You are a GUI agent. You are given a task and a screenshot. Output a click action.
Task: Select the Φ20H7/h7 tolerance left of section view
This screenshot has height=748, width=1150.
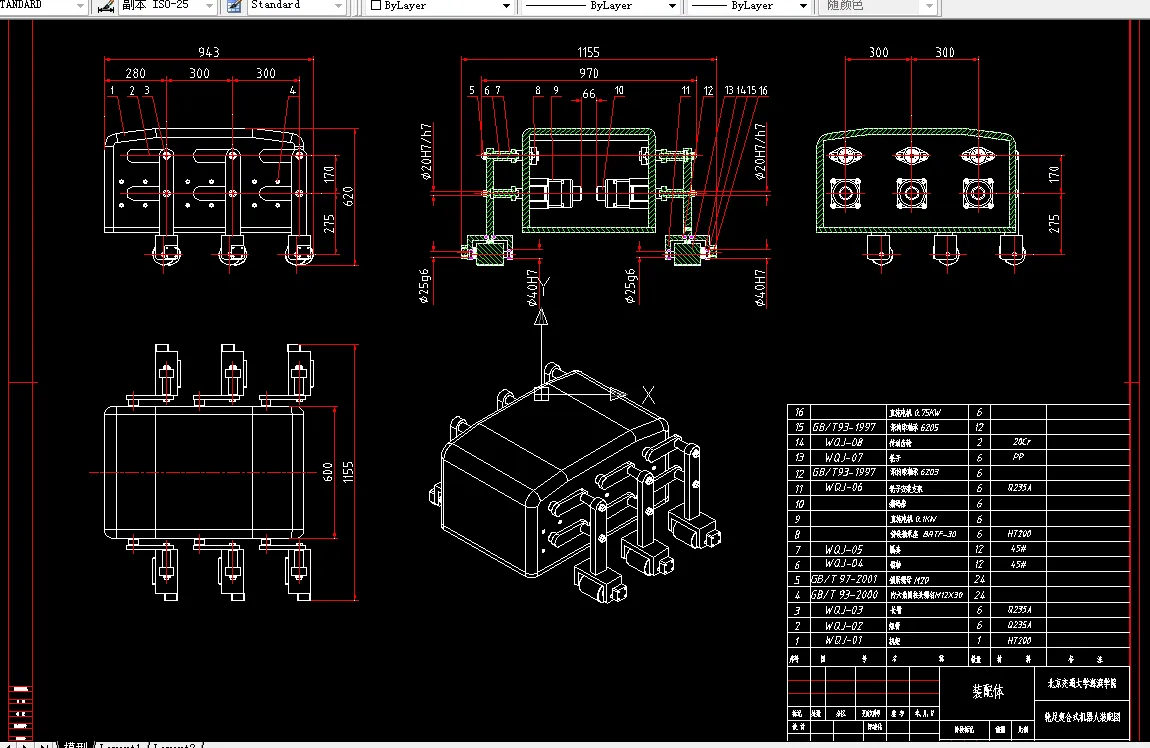(x=426, y=151)
